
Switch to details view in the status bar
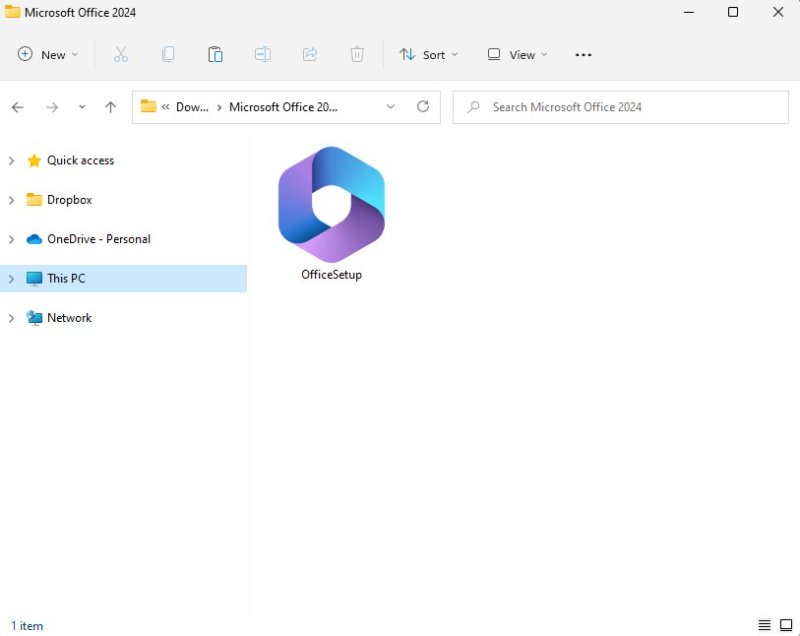[x=765, y=625]
